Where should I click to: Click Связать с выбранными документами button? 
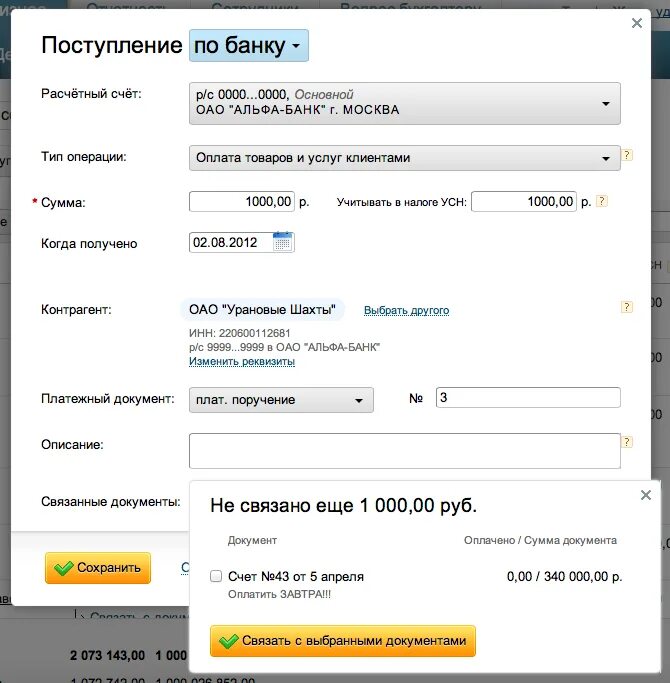[x=343, y=641]
